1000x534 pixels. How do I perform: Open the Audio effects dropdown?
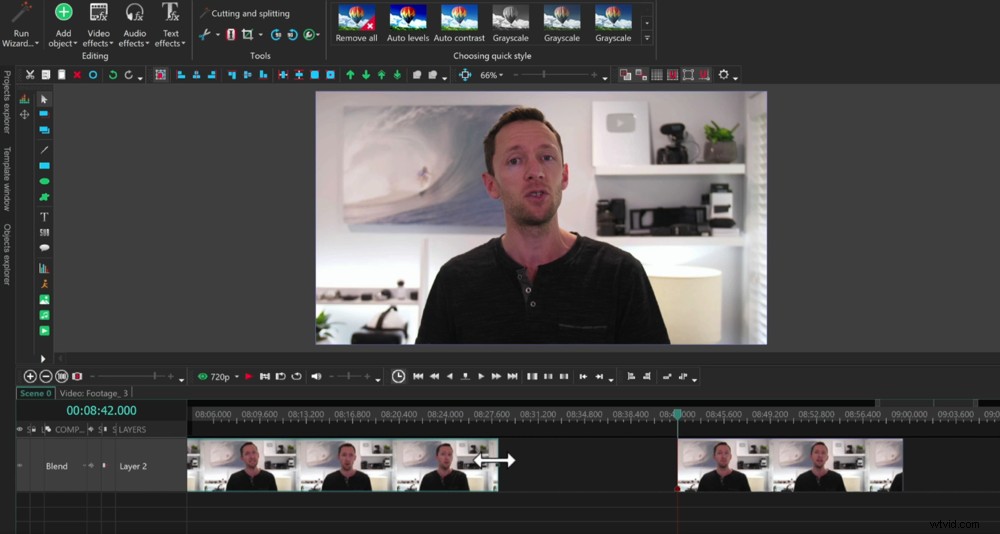(x=134, y=25)
